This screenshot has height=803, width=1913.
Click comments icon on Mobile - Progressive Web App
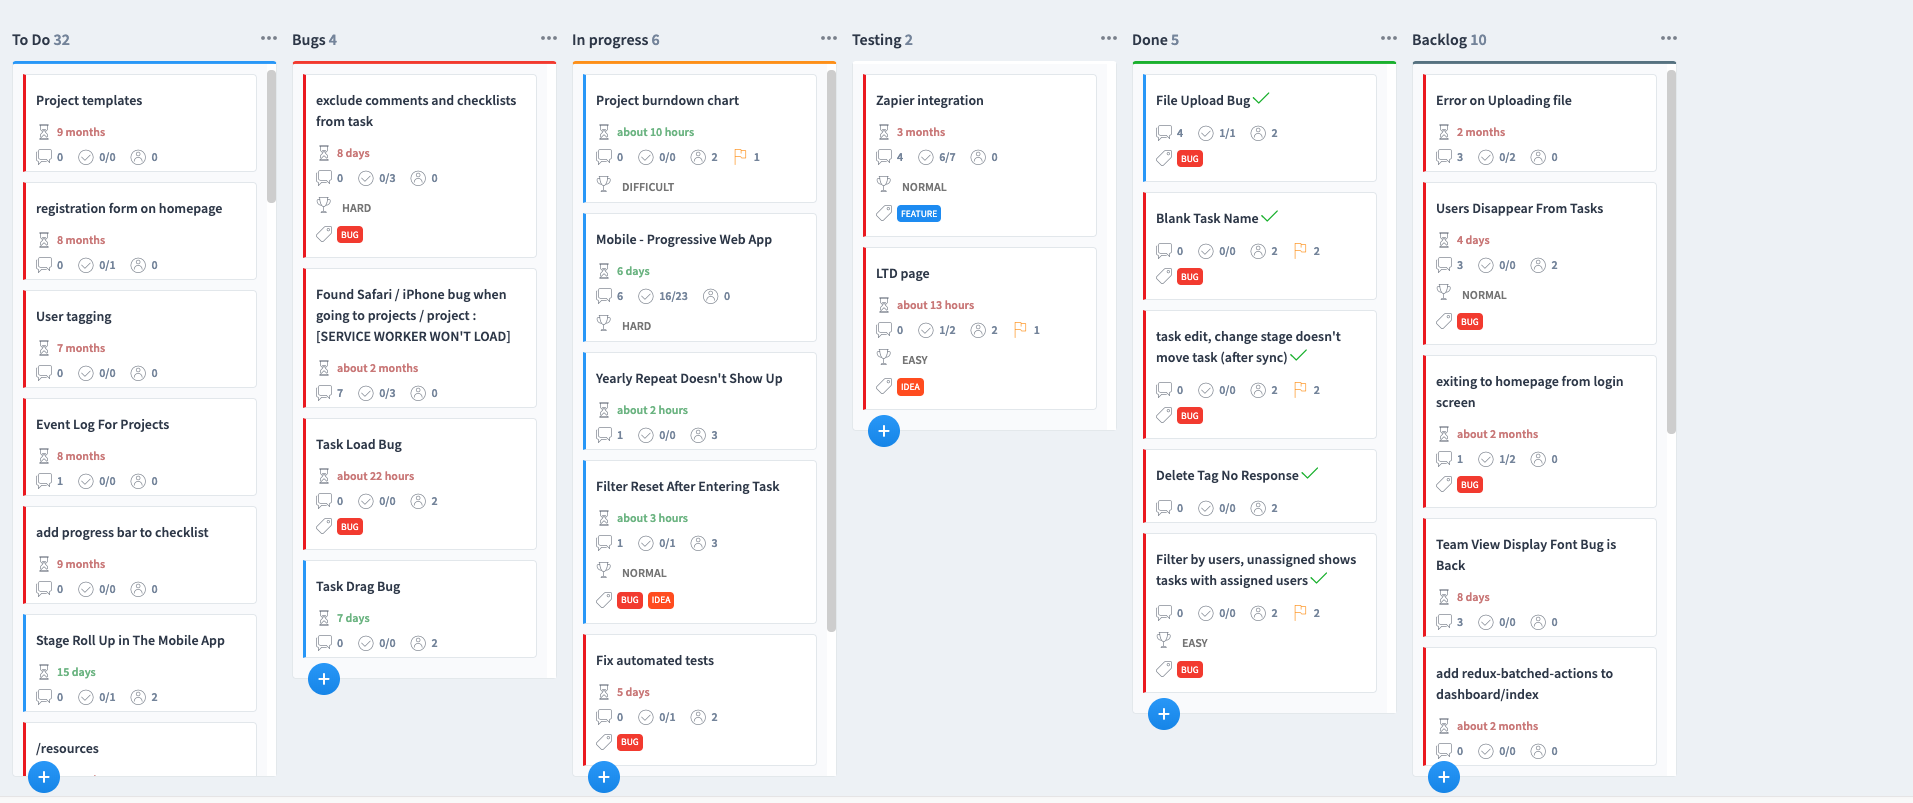[x=604, y=296]
